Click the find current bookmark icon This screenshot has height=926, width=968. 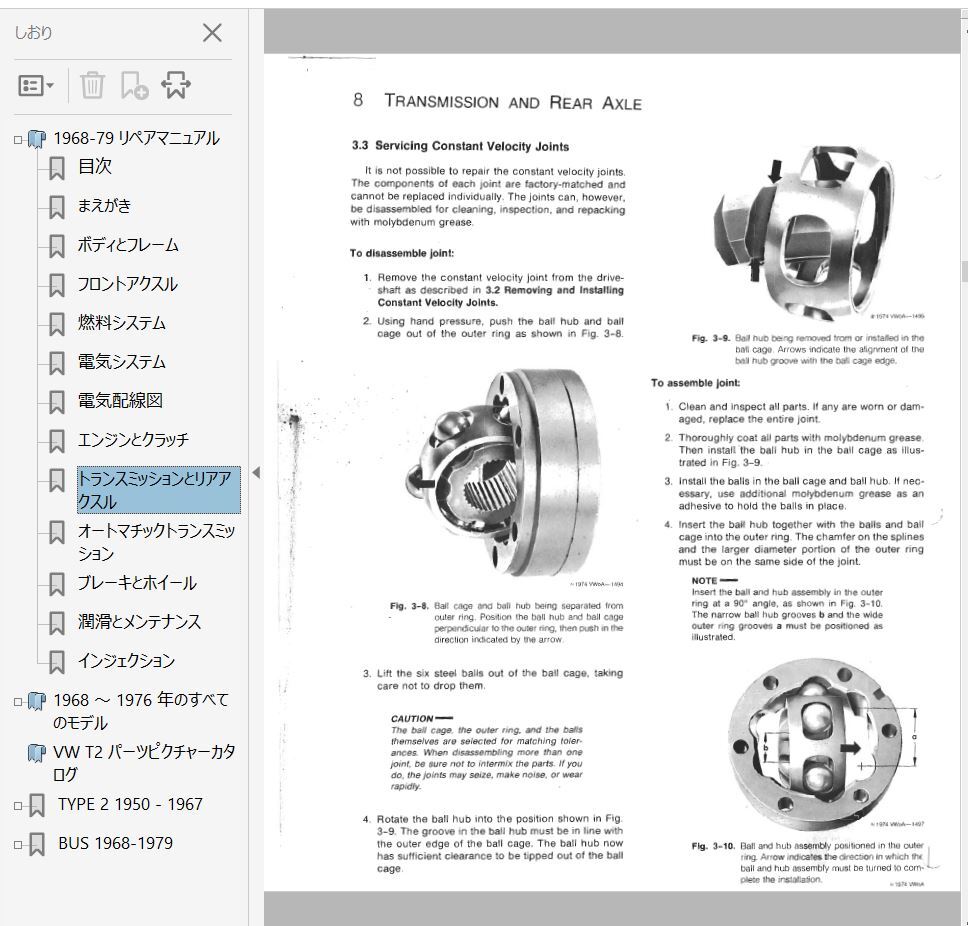(176, 85)
